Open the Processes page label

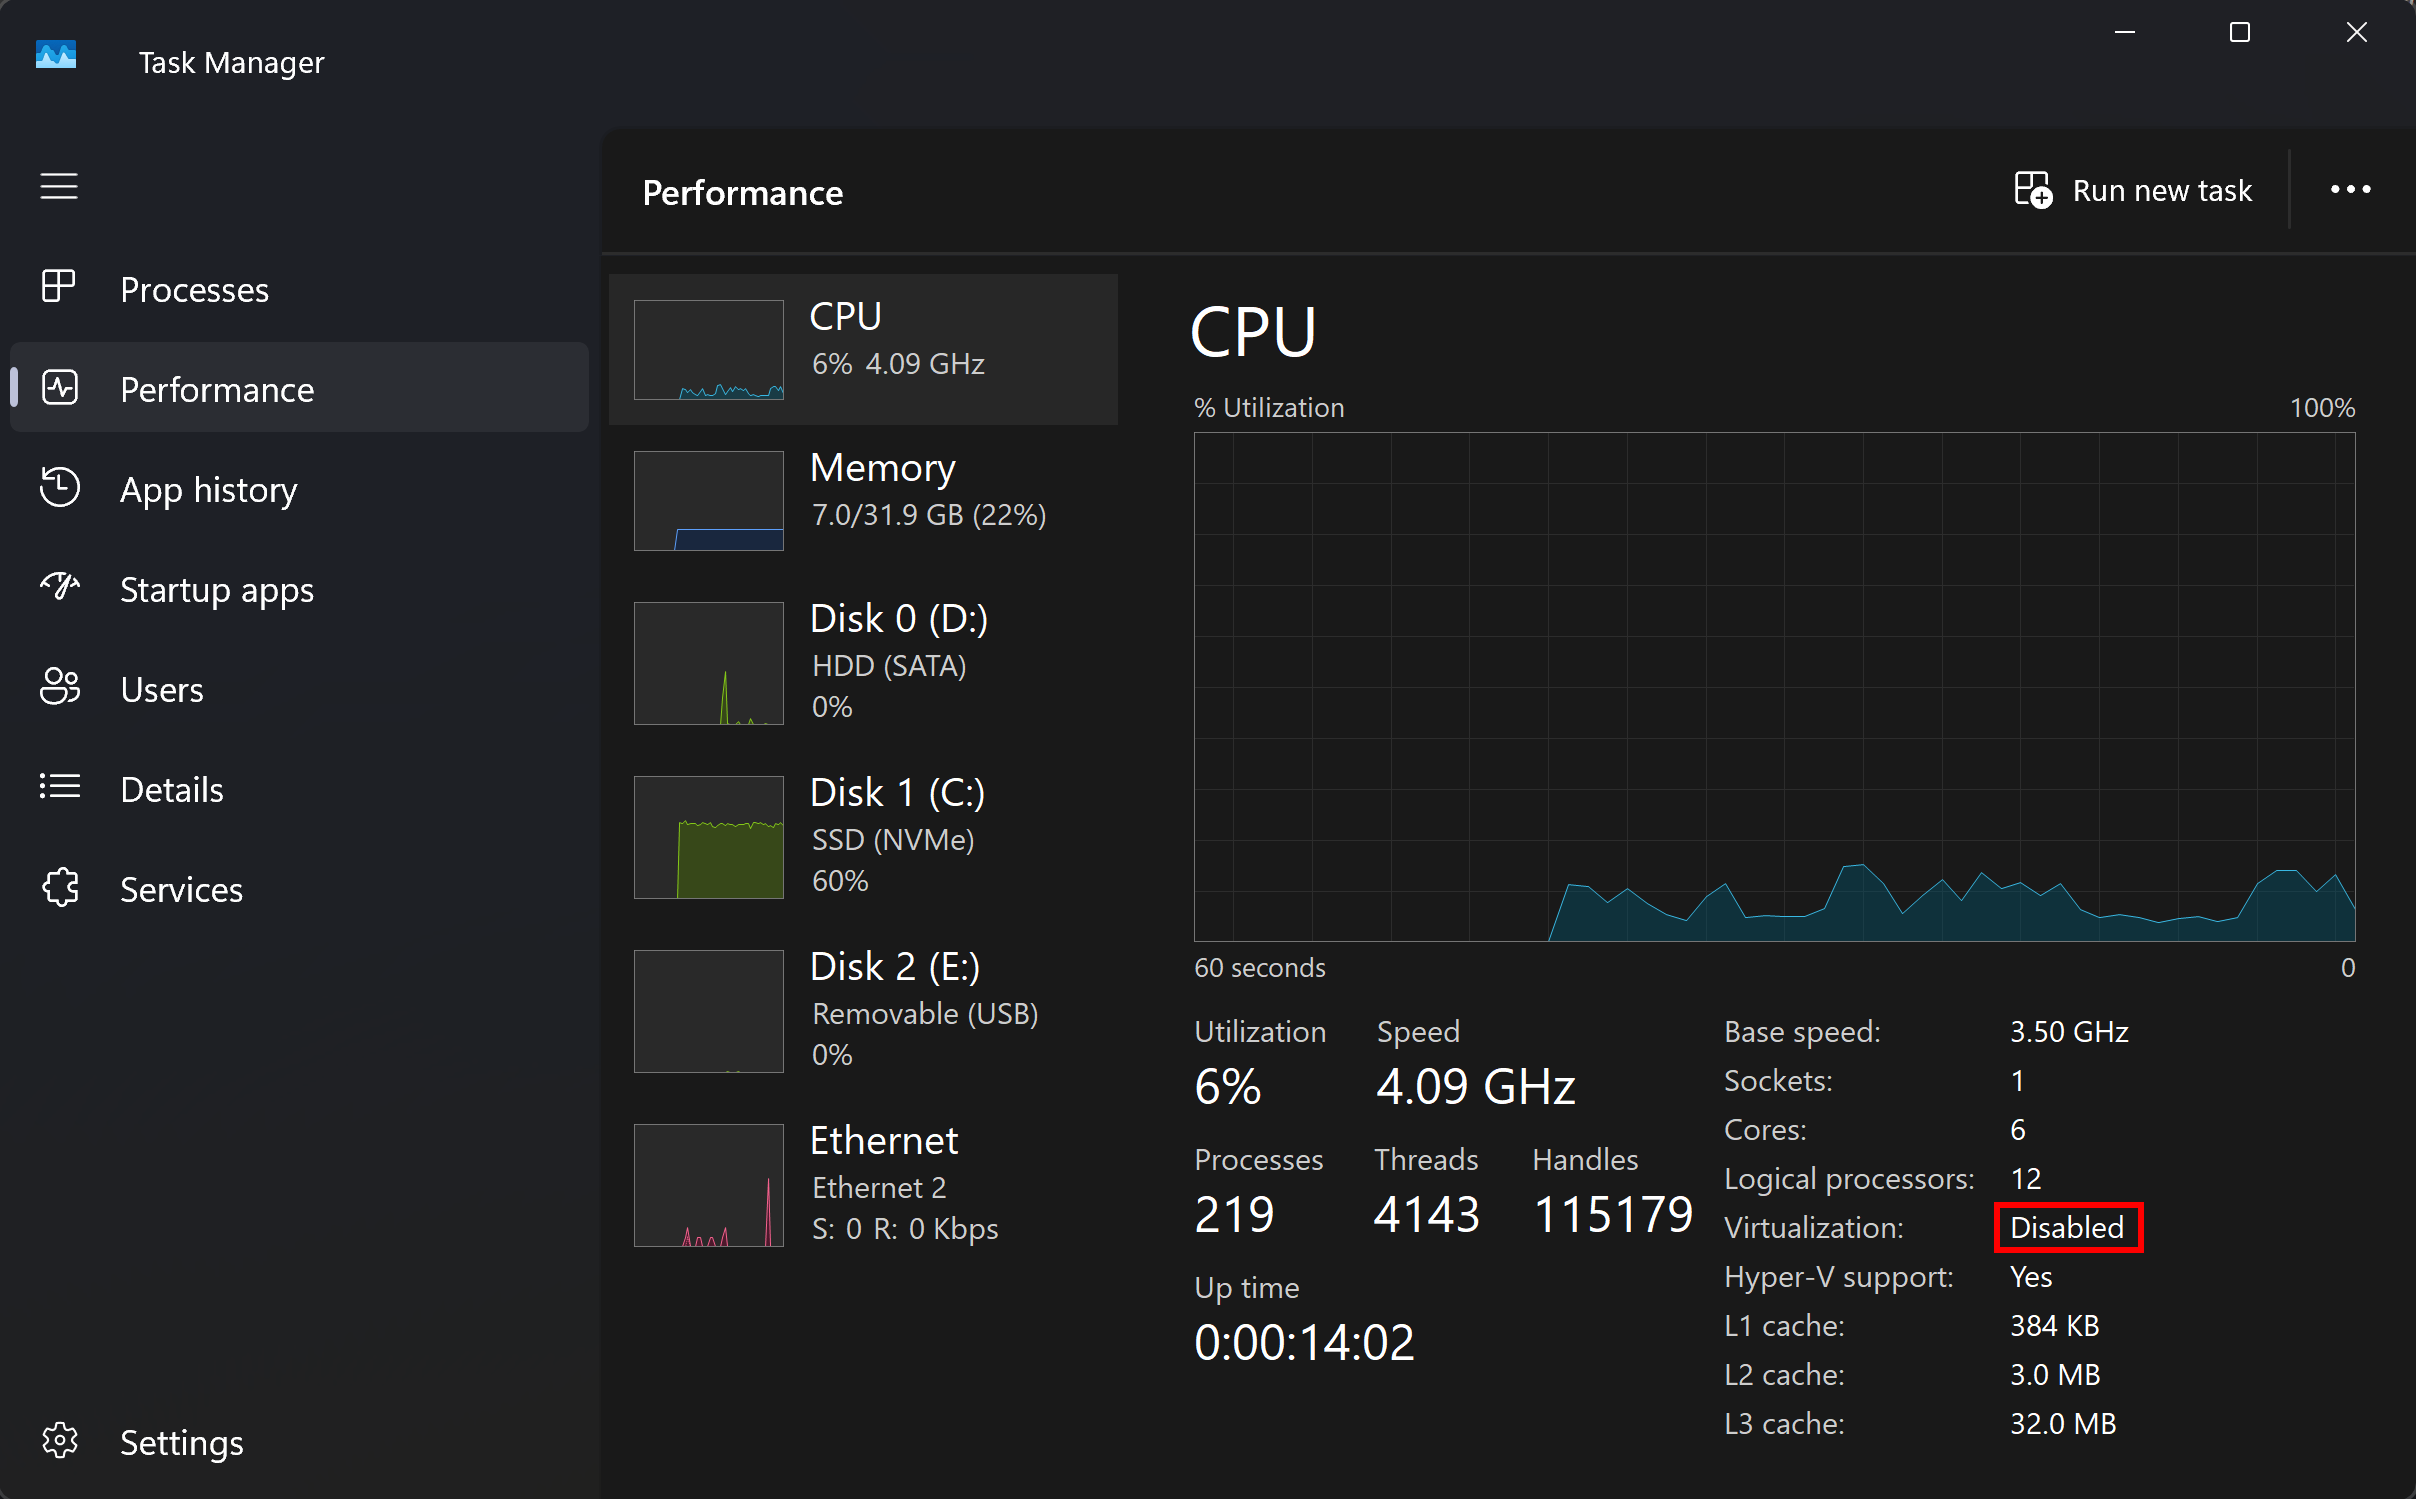[x=194, y=290]
